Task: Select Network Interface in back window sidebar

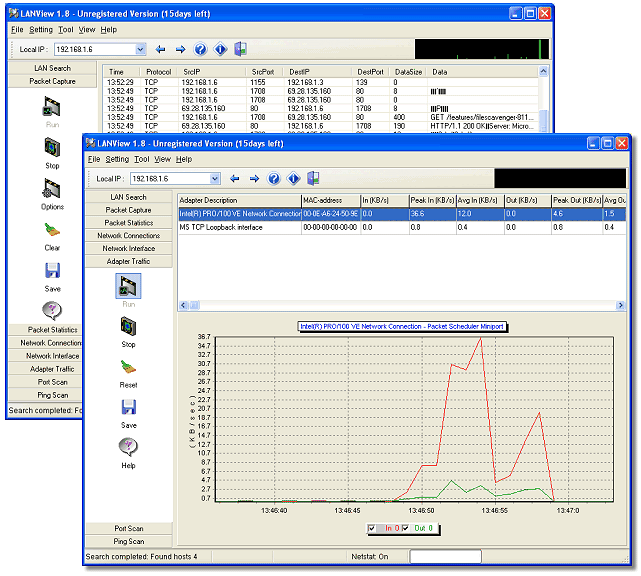Action: click(x=46, y=356)
